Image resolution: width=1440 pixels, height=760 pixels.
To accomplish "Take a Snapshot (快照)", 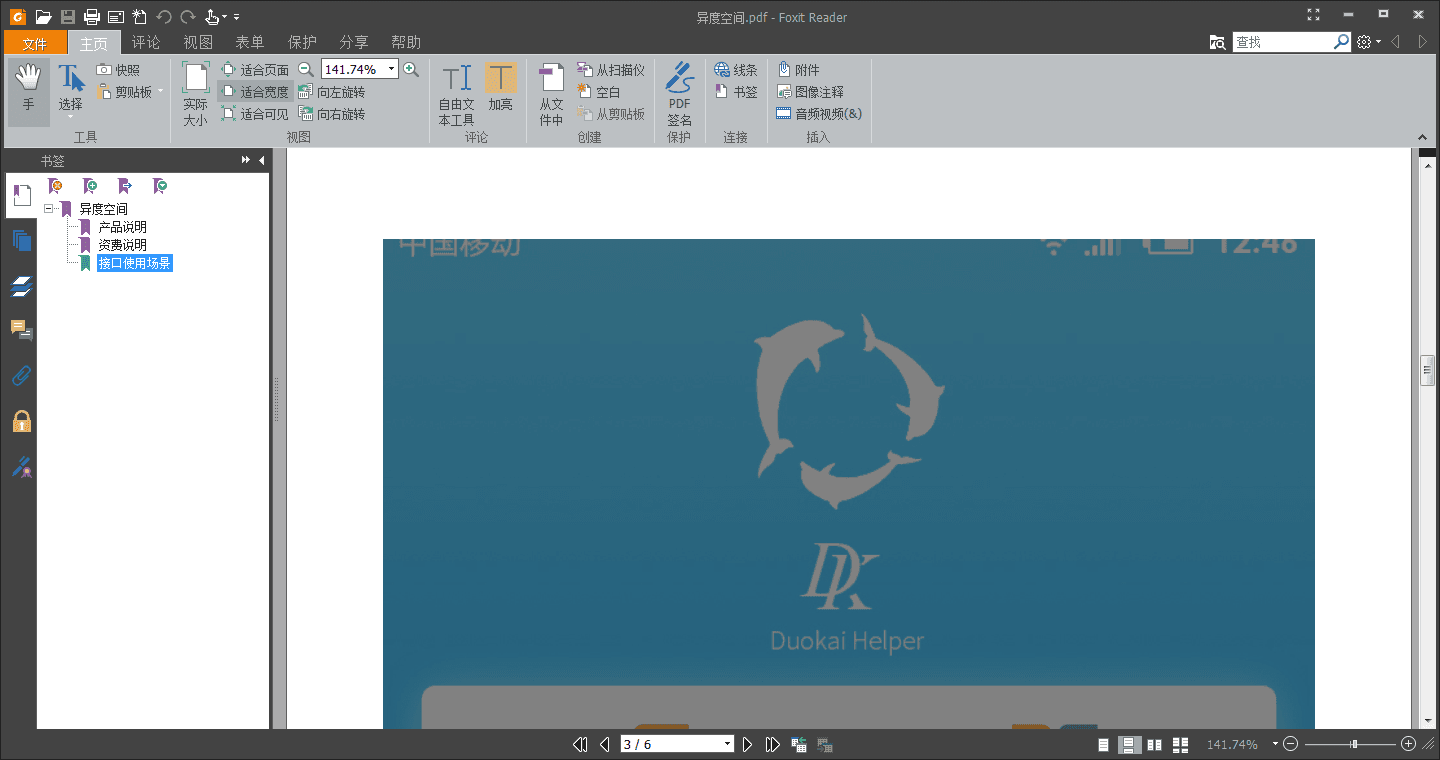I will [x=118, y=70].
